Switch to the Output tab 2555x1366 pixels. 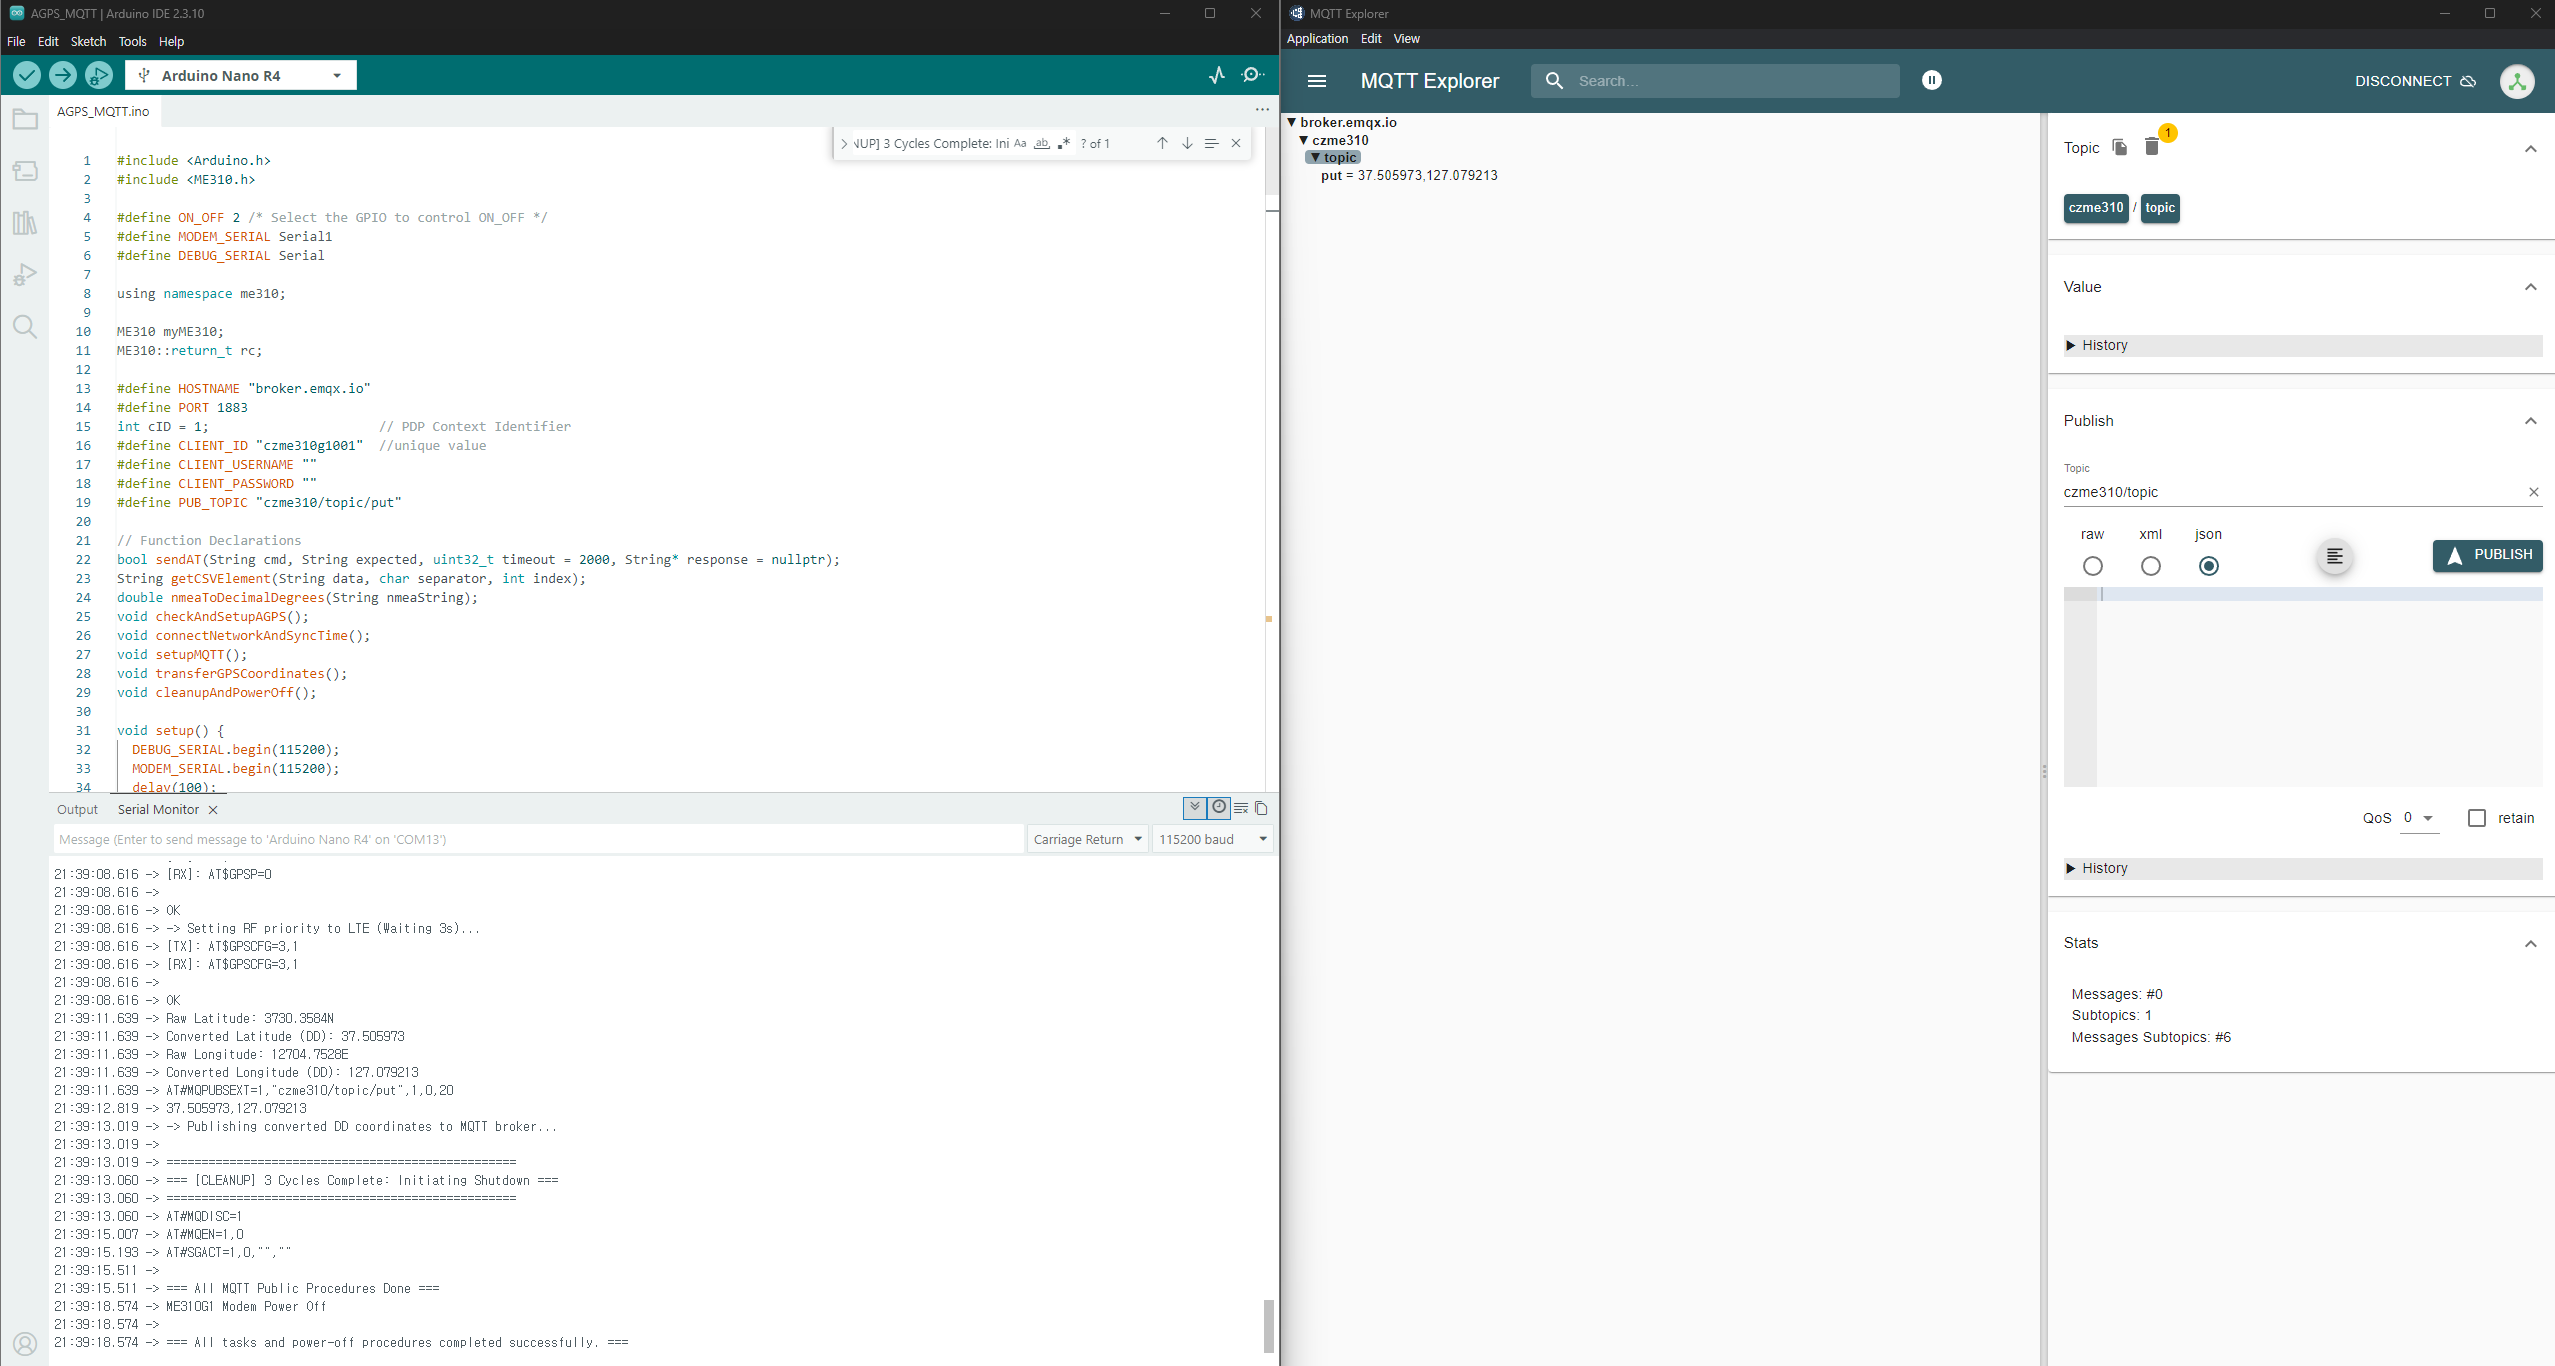pyautogui.click(x=77, y=810)
